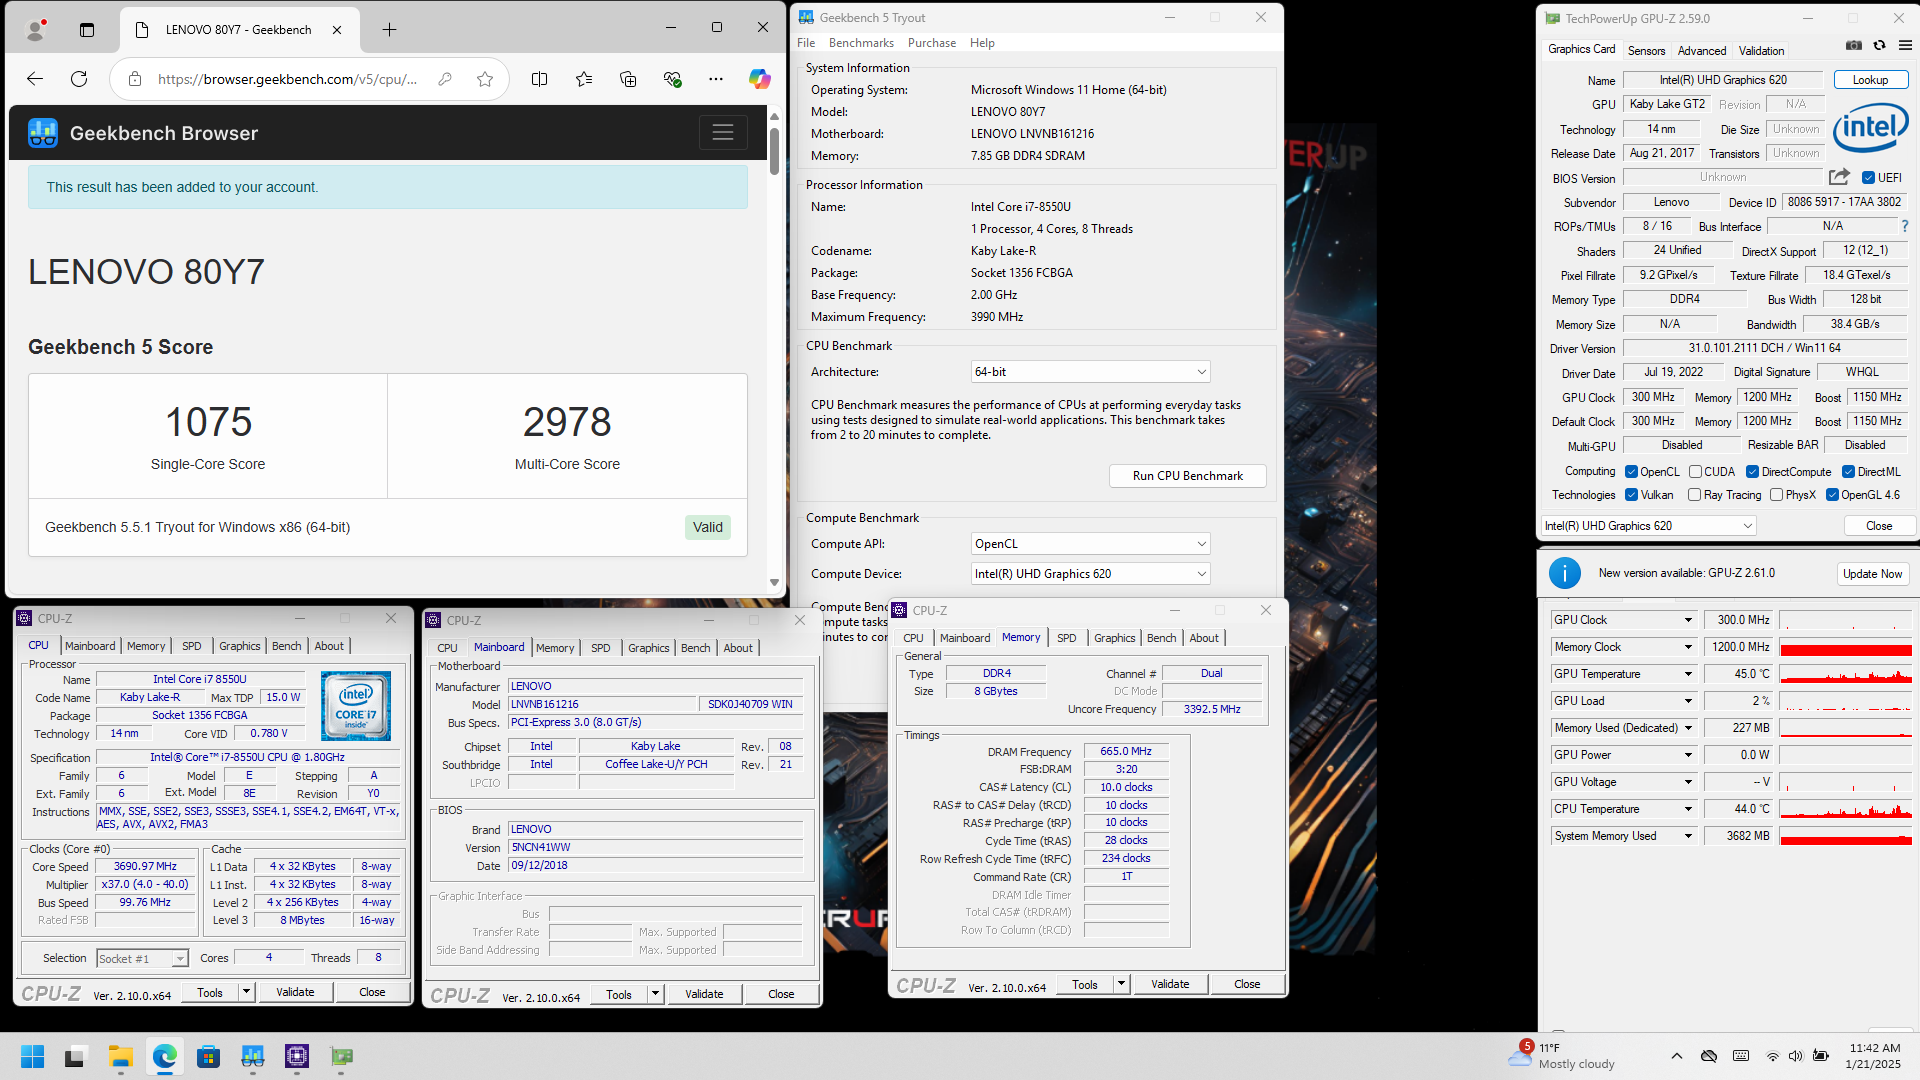Image resolution: width=1920 pixels, height=1080 pixels.
Task: Open the CPU Temperature sensor dropdown
Action: coord(1689,809)
